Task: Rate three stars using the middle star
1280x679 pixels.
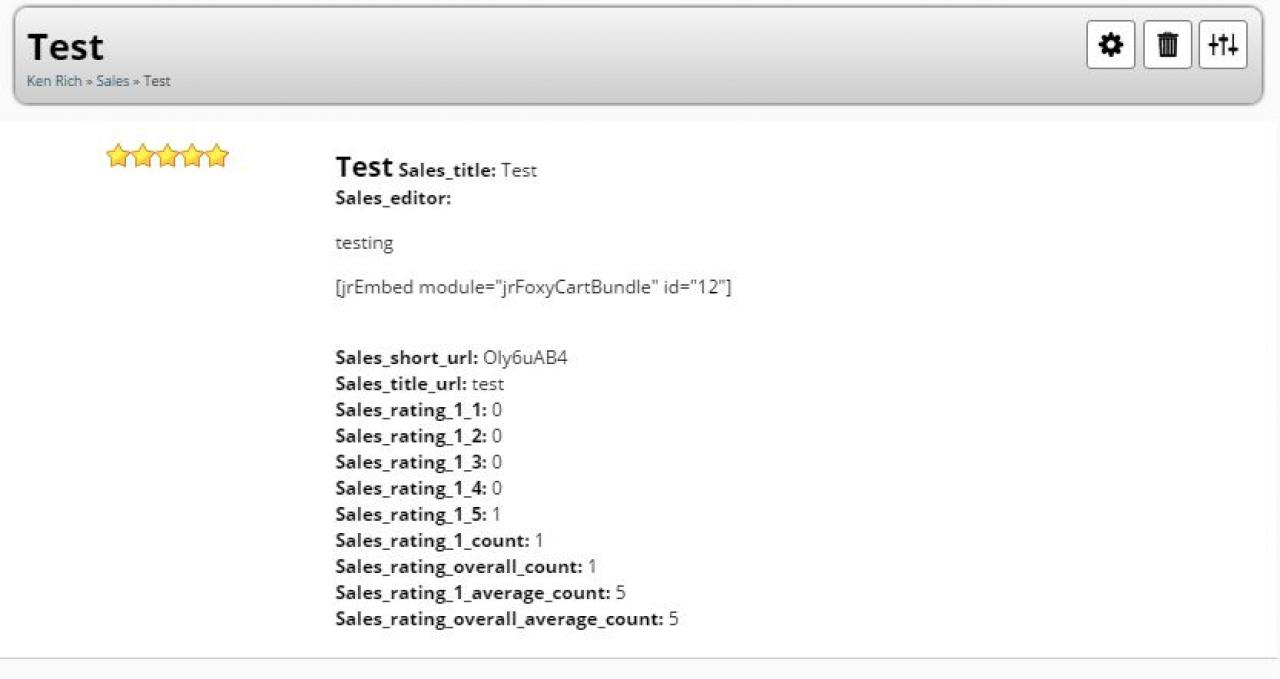Action: click(x=167, y=156)
